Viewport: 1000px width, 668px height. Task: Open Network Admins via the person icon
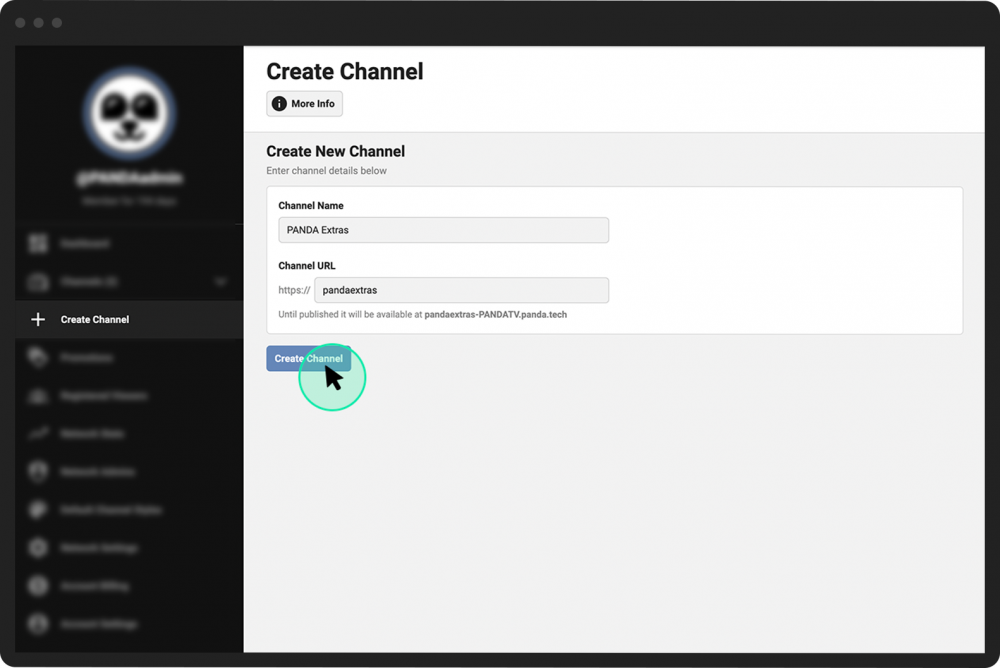click(x=37, y=471)
